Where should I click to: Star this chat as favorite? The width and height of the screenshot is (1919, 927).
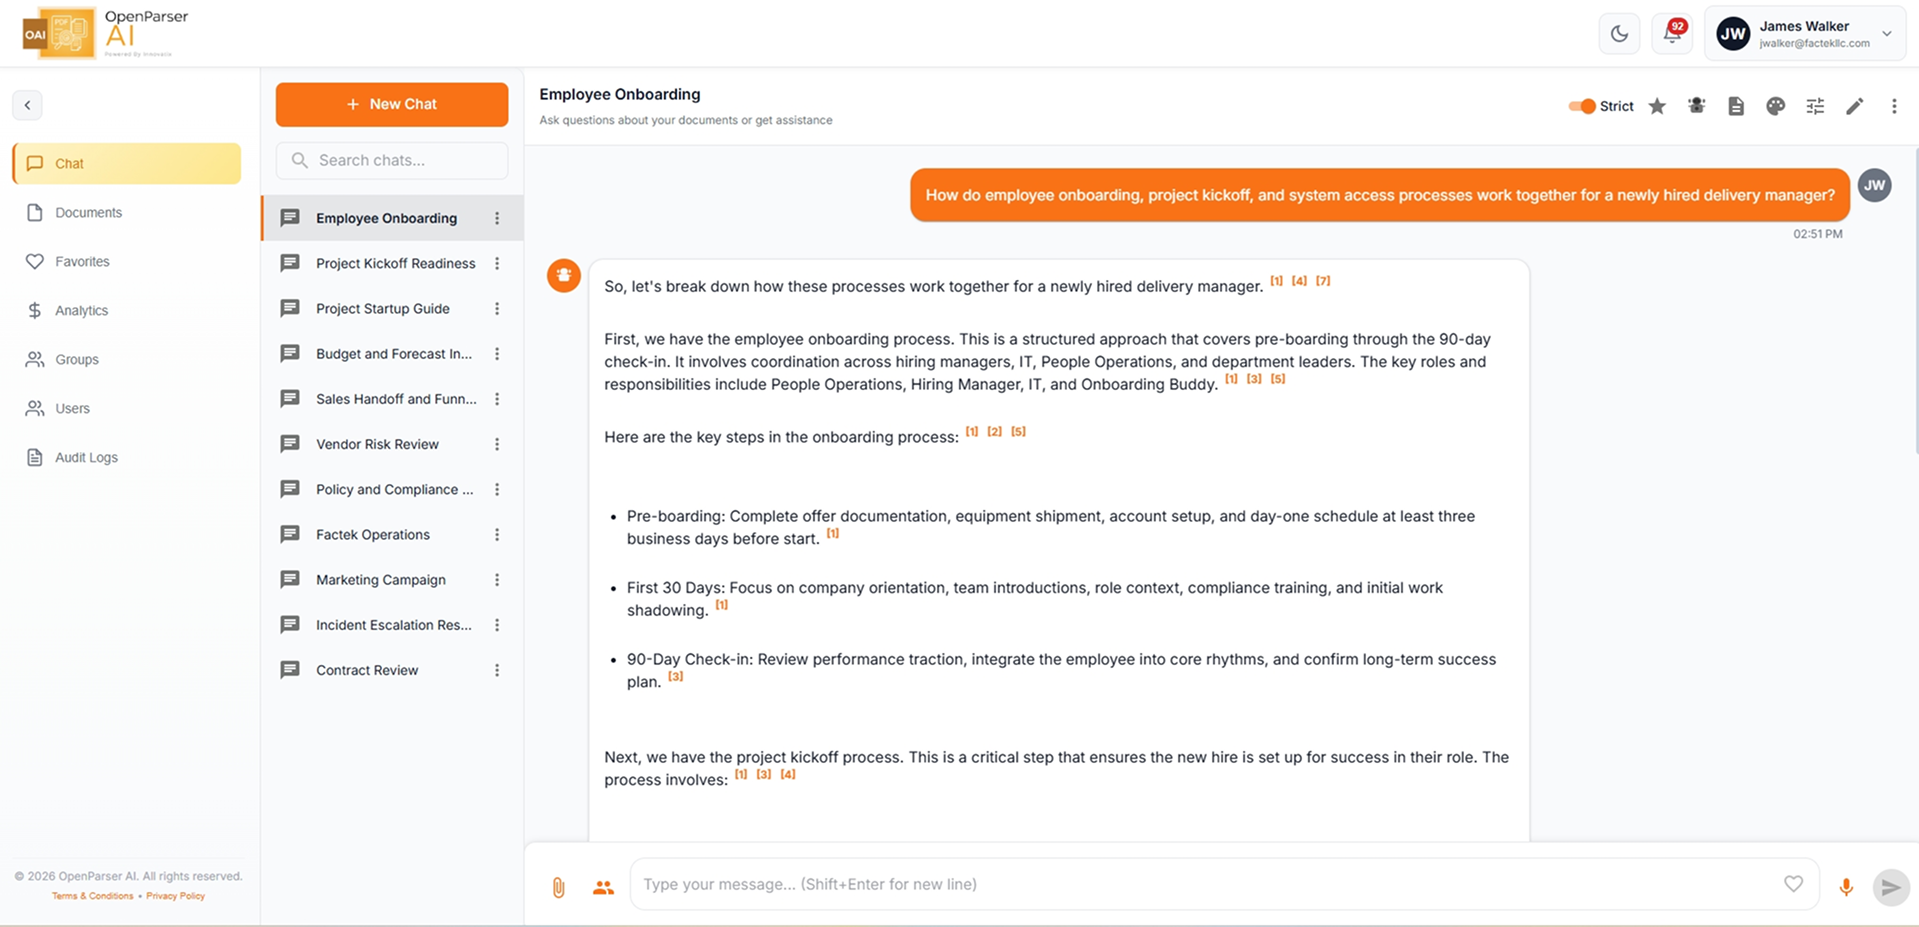(x=1657, y=106)
